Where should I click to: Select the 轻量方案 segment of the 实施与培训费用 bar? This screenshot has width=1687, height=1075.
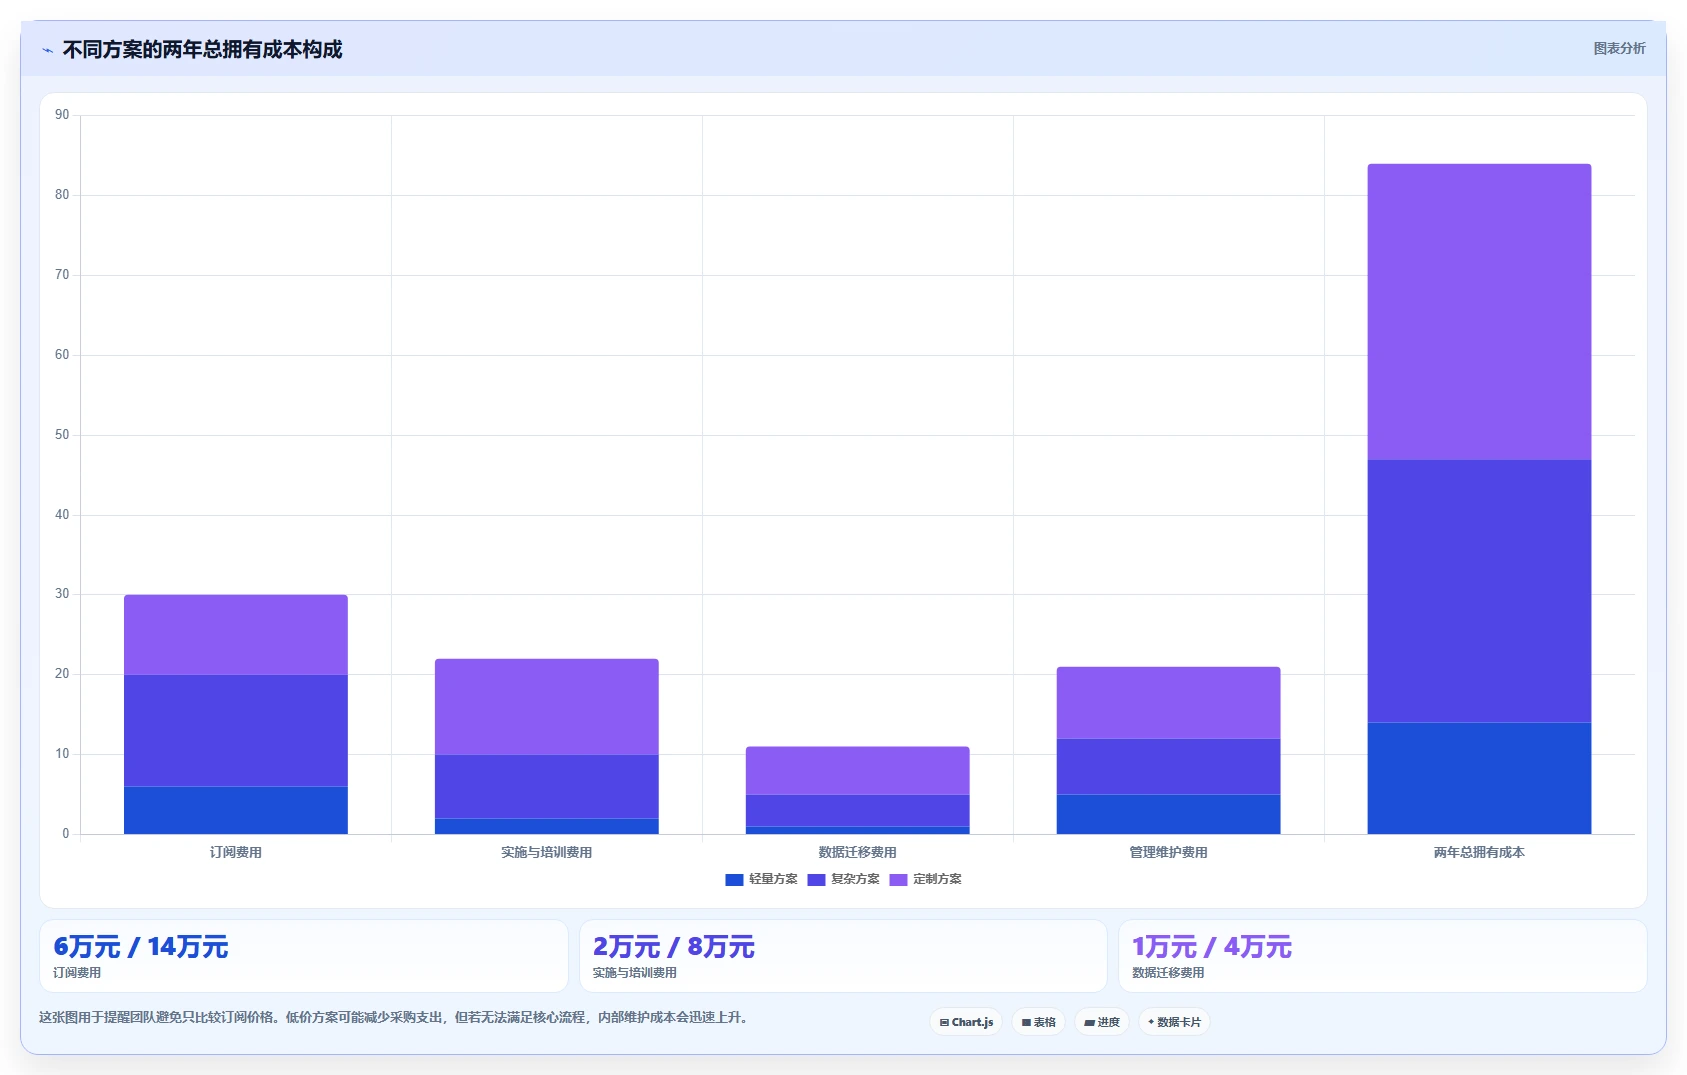(547, 826)
